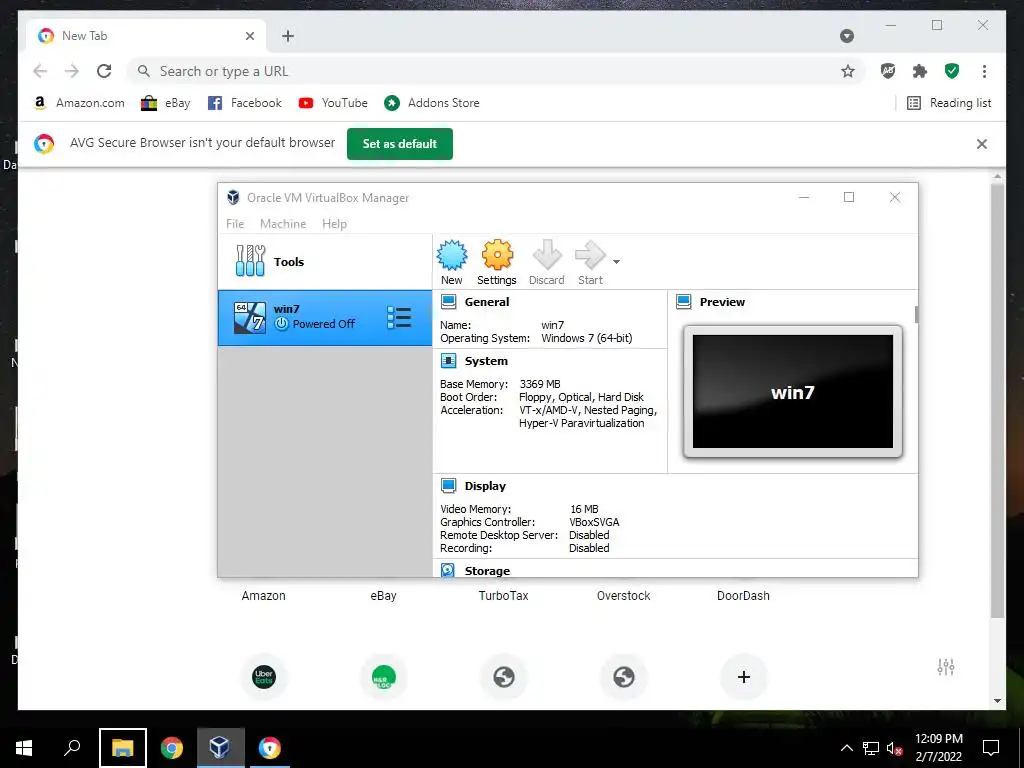Click the Discard toolbar arrow icon
1024x768 pixels.
547,255
